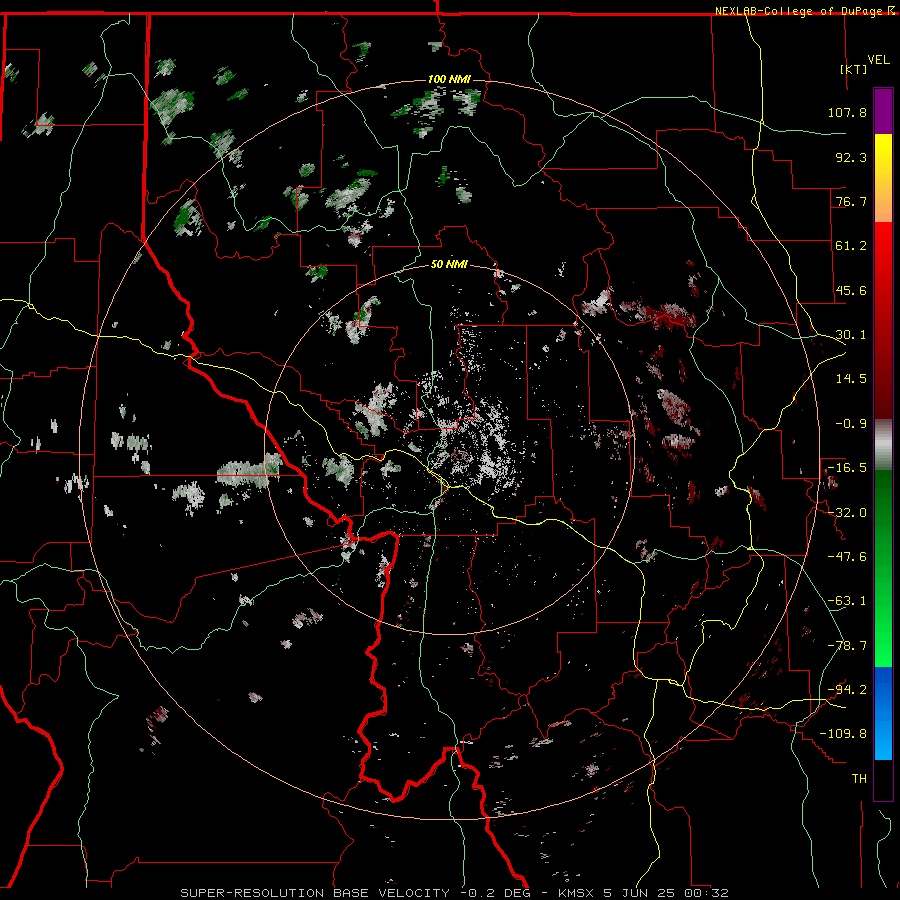Screen dimensions: 900x900
Task: Select the -109.8 legend value
Action: [x=844, y=734]
